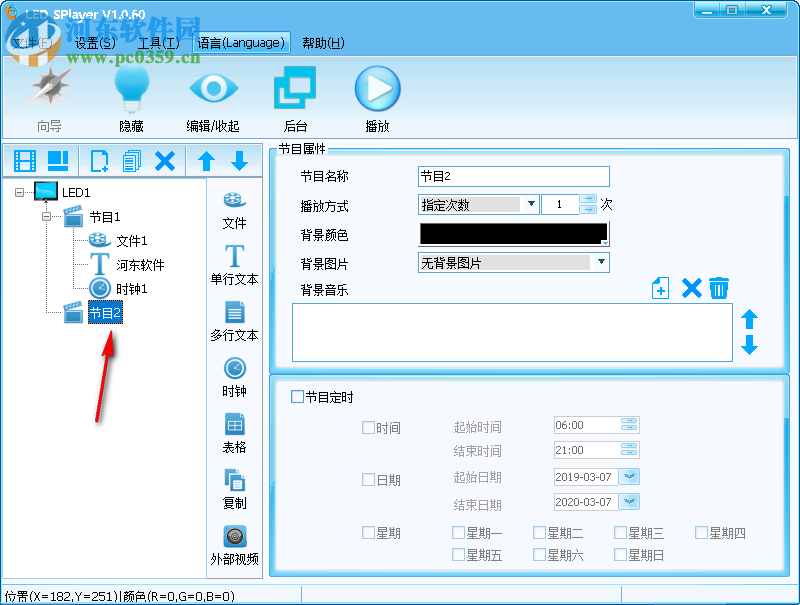This screenshot has height=605, width=800.
Task: Click the blue X delete icon above the tree
Action: point(166,160)
